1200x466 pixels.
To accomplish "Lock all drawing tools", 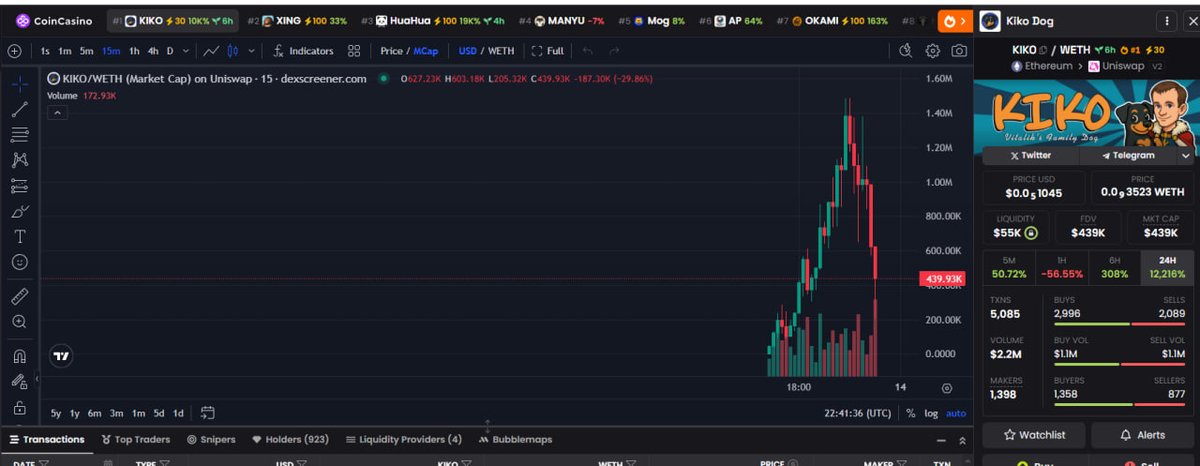I will [x=19, y=407].
